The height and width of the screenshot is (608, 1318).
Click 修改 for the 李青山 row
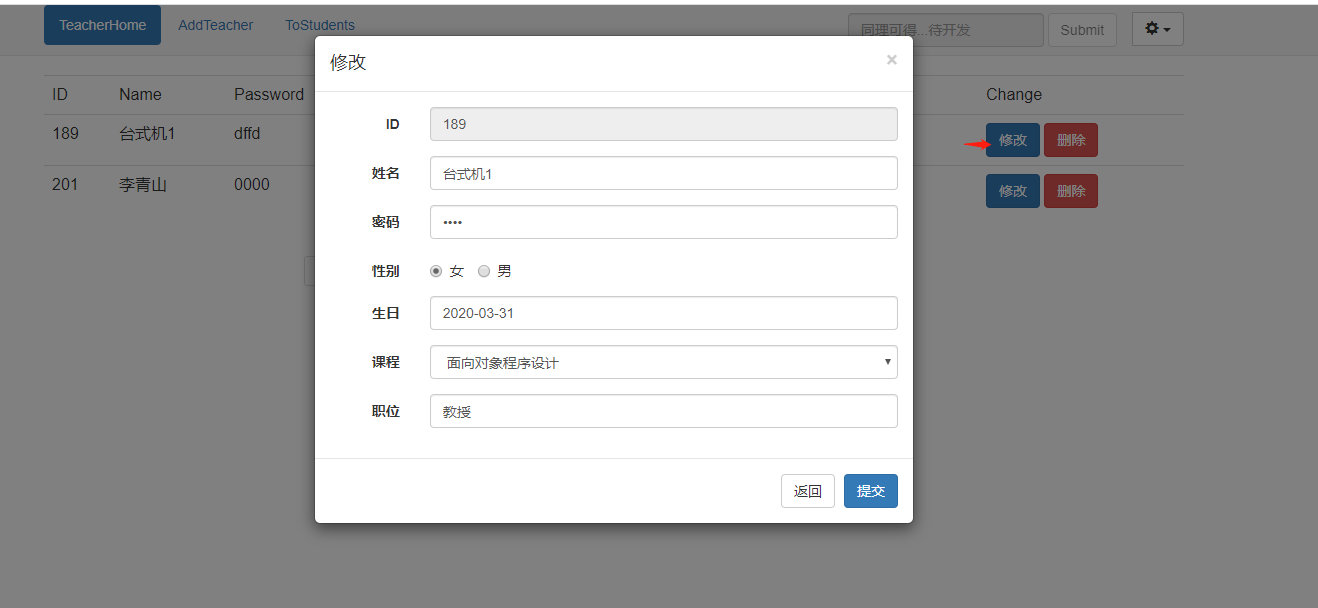tap(1013, 191)
